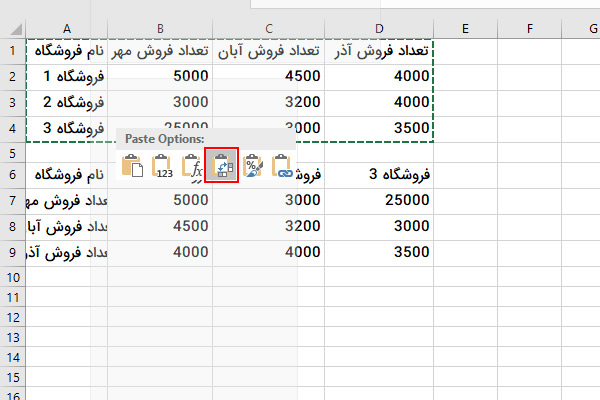This screenshot has height=400, width=600.
Task: Click cell D3 with value 4000
Action: [379, 103]
